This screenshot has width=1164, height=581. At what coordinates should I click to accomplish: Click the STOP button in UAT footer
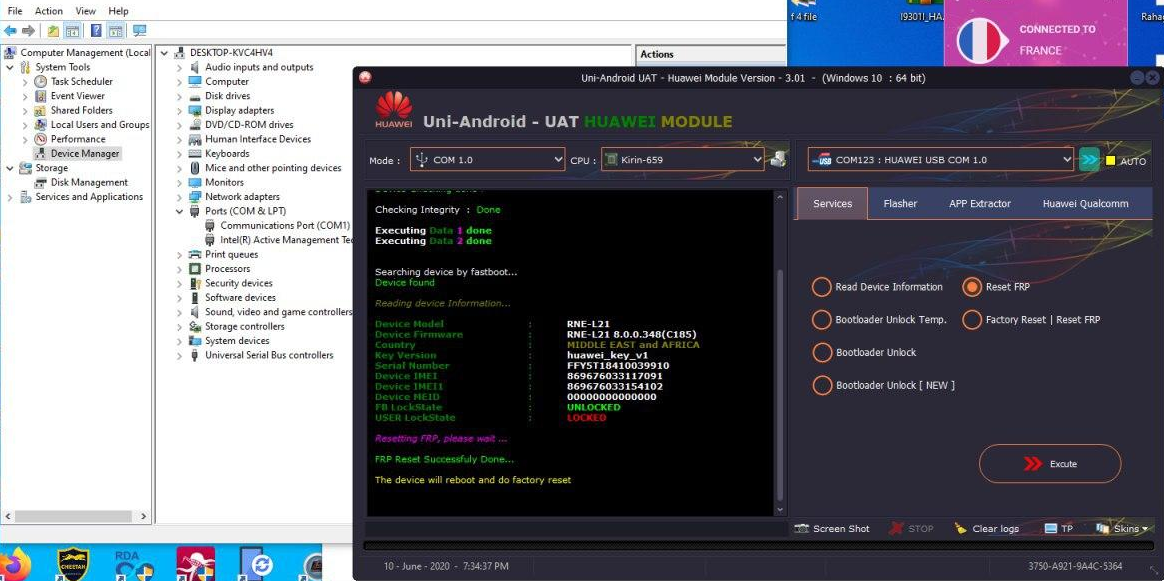[912, 528]
